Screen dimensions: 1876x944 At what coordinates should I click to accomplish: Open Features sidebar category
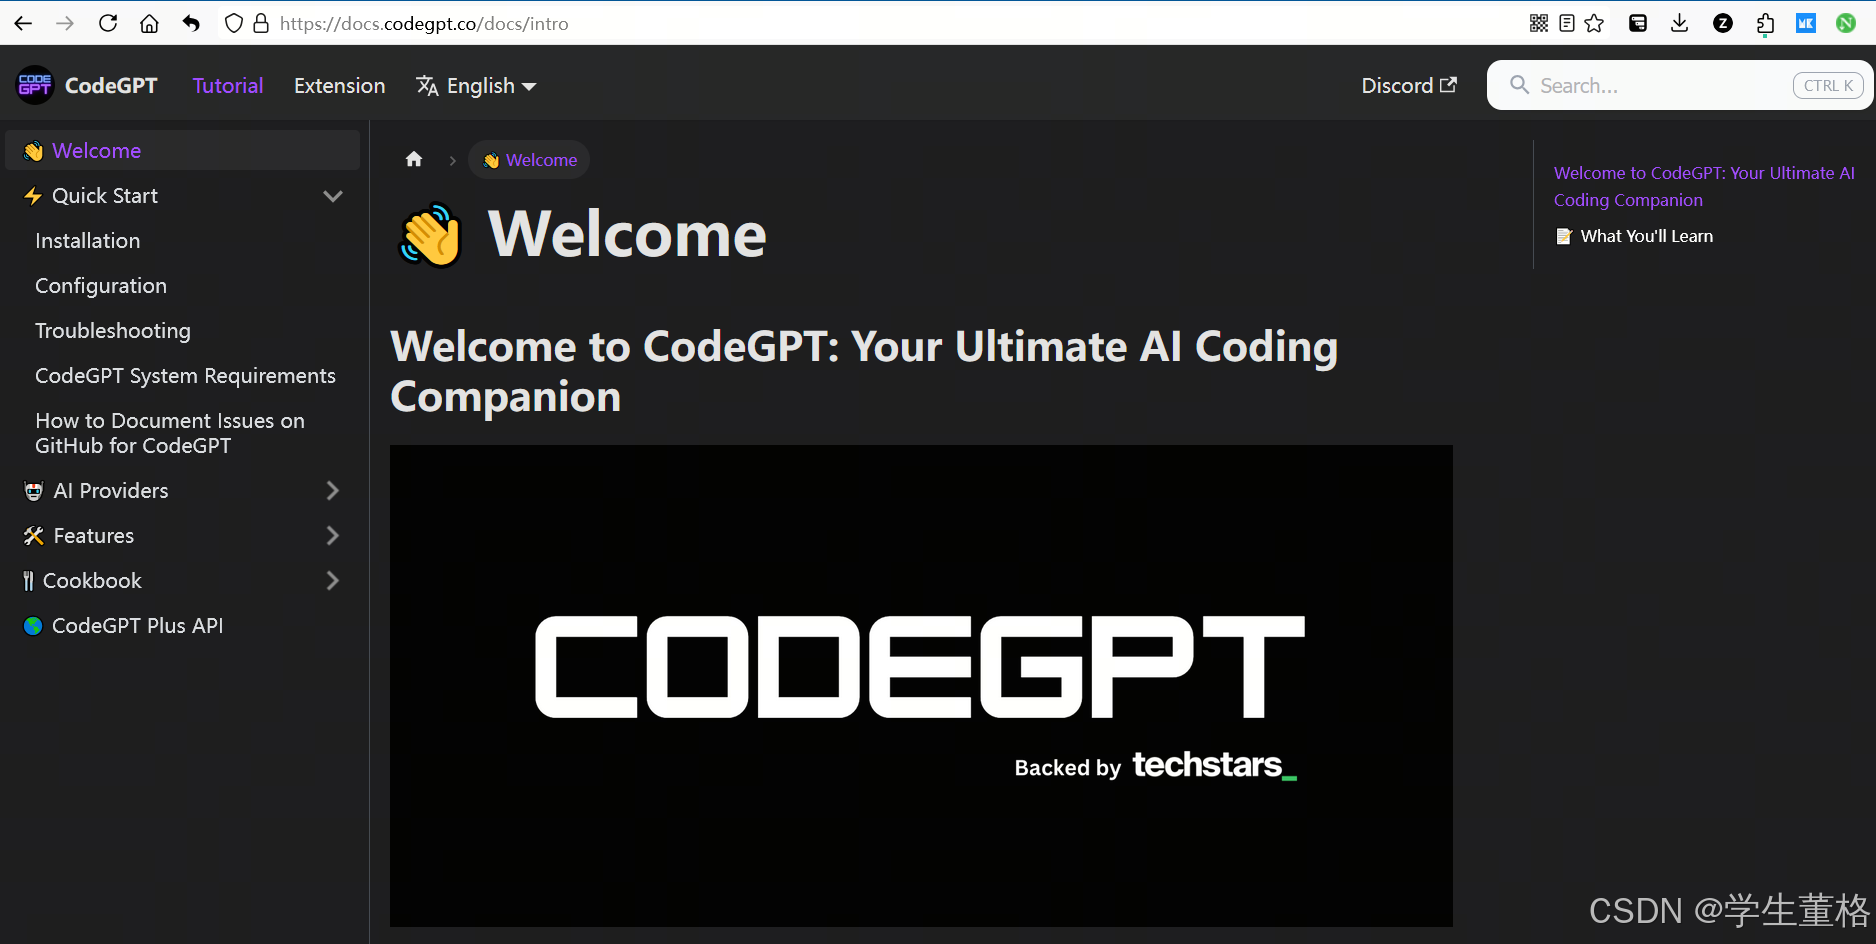click(x=94, y=536)
